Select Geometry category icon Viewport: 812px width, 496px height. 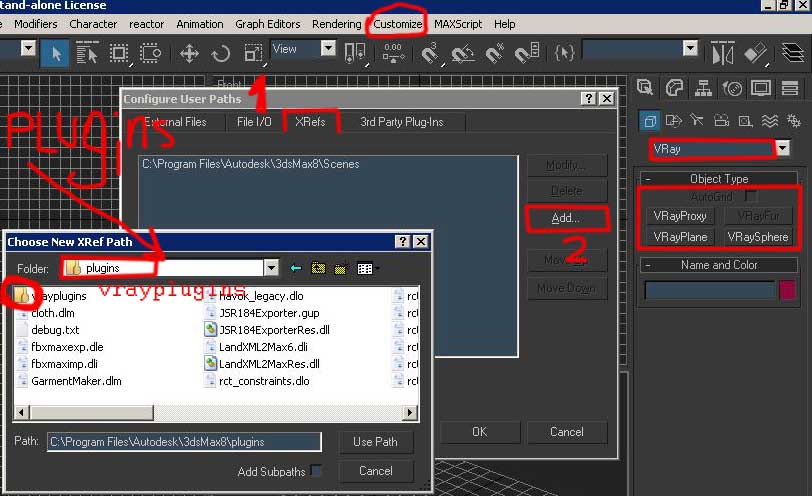pos(649,121)
